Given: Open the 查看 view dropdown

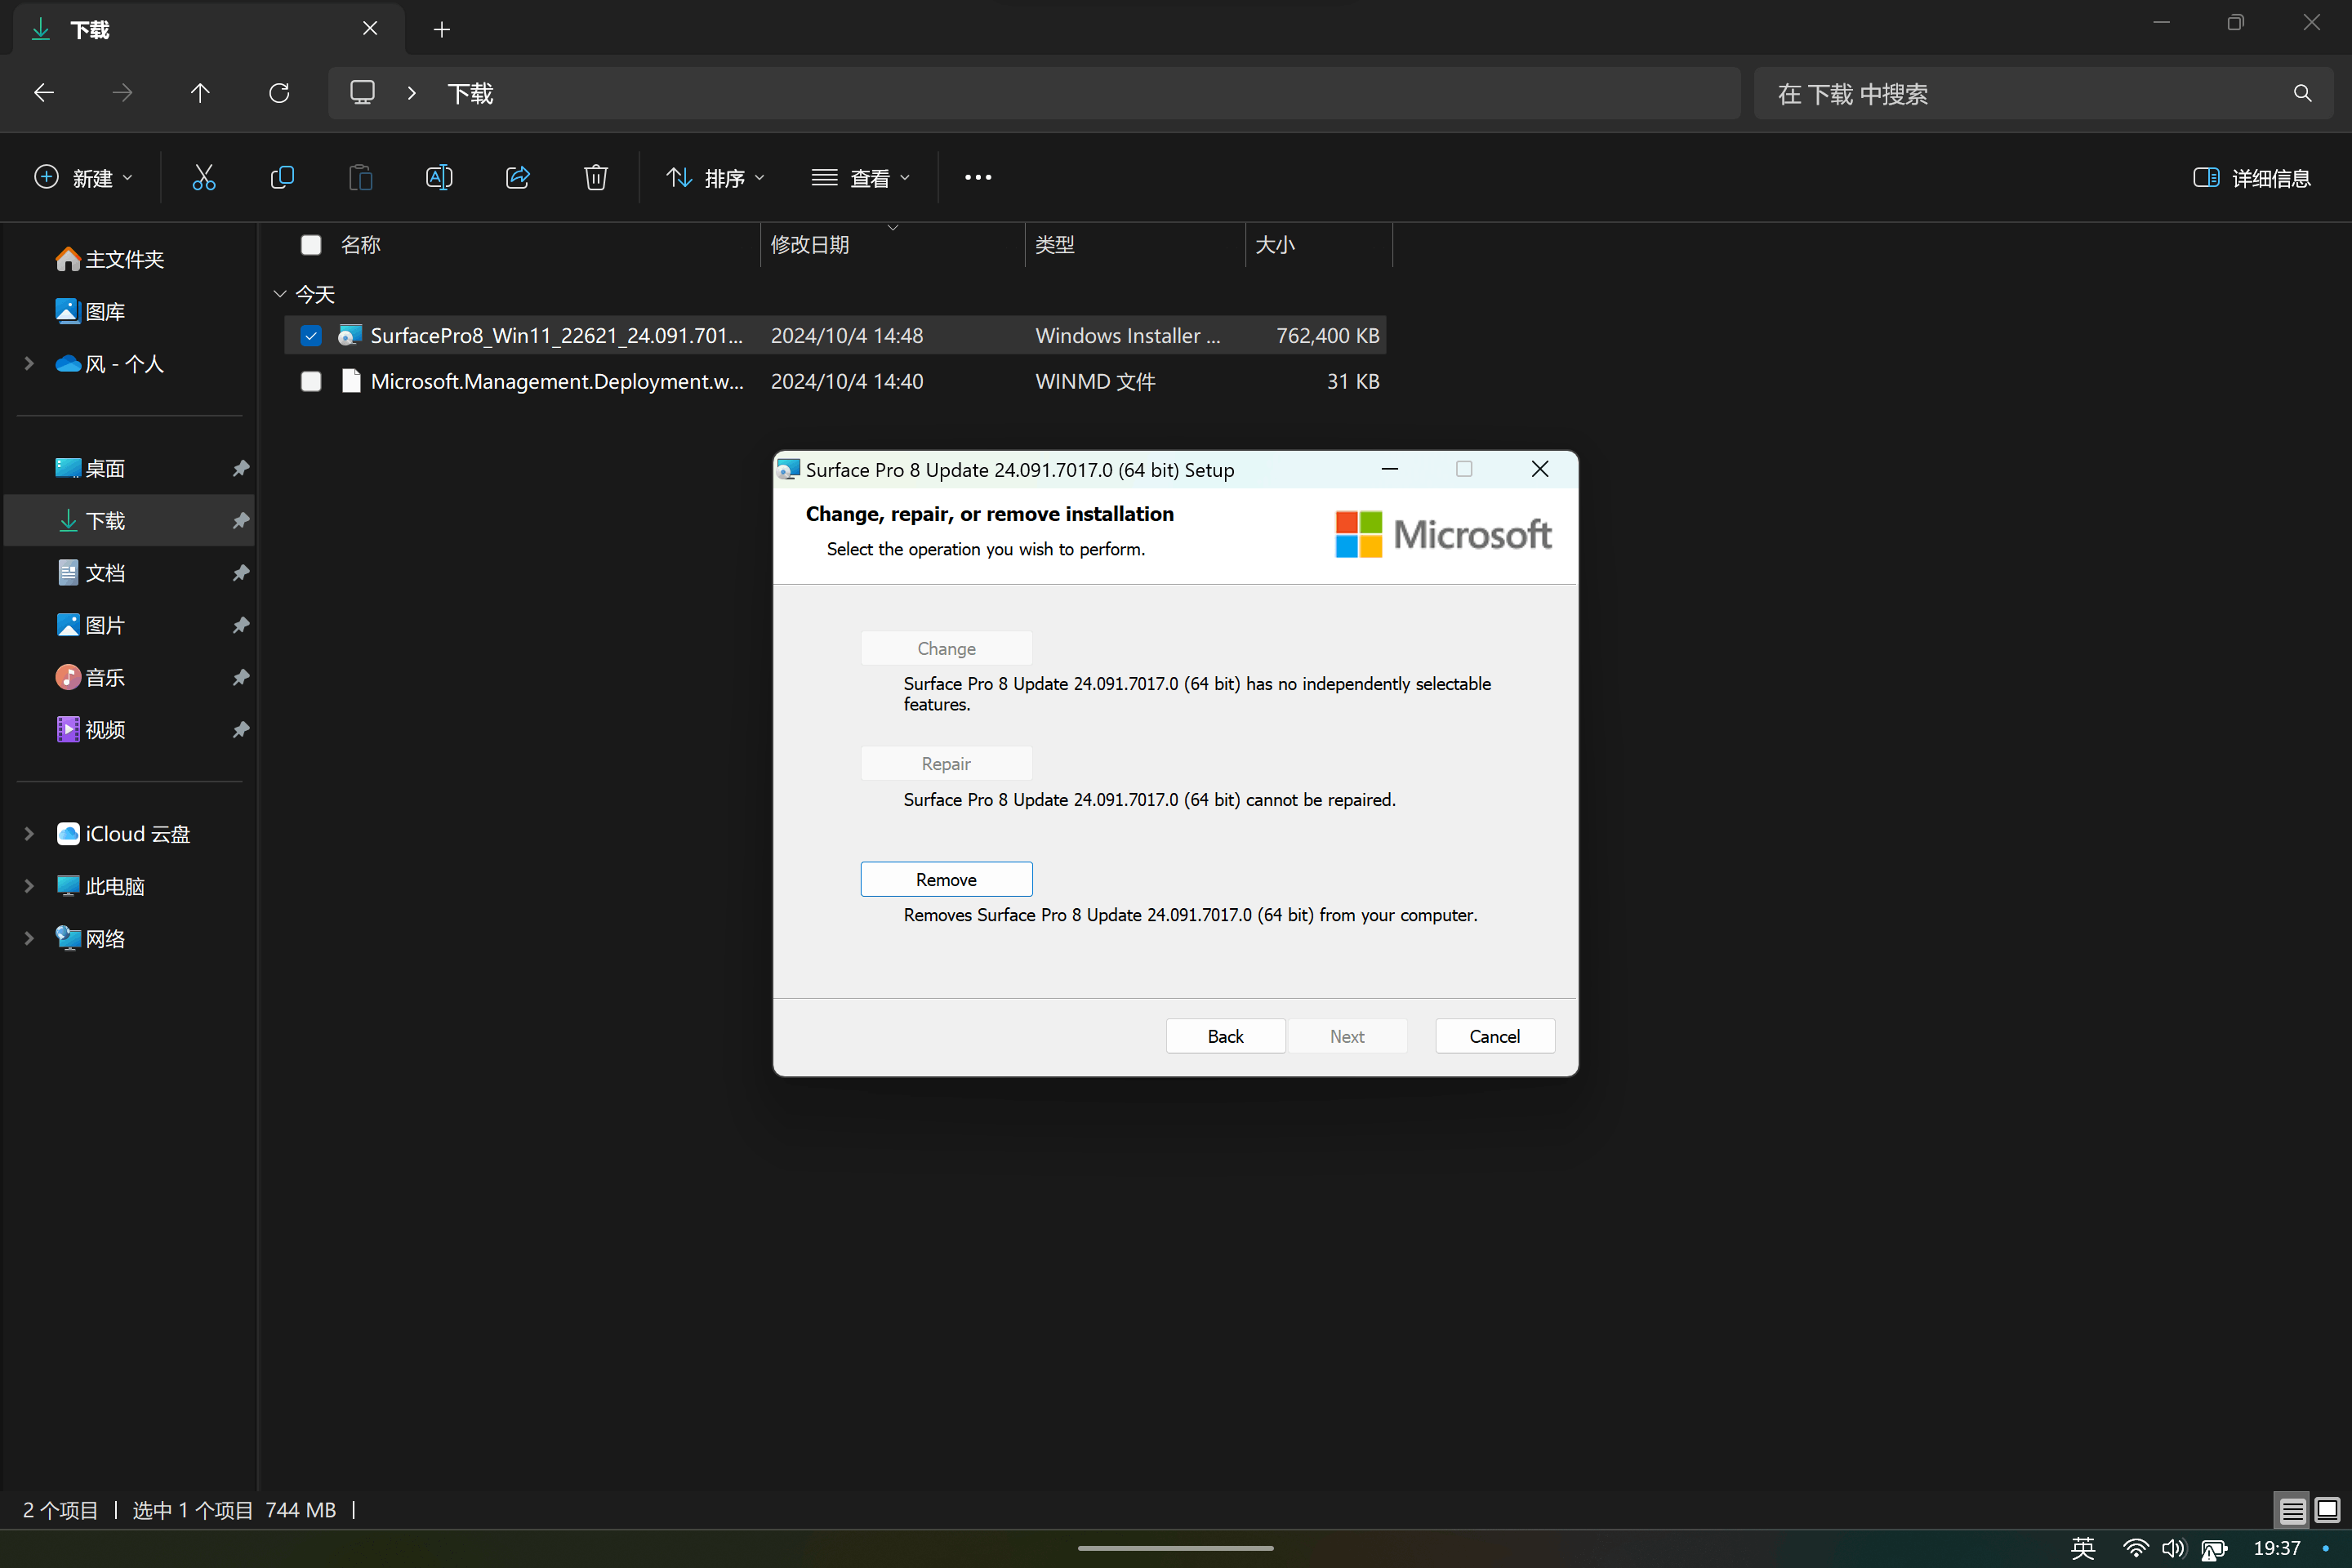Looking at the screenshot, I should click(861, 178).
